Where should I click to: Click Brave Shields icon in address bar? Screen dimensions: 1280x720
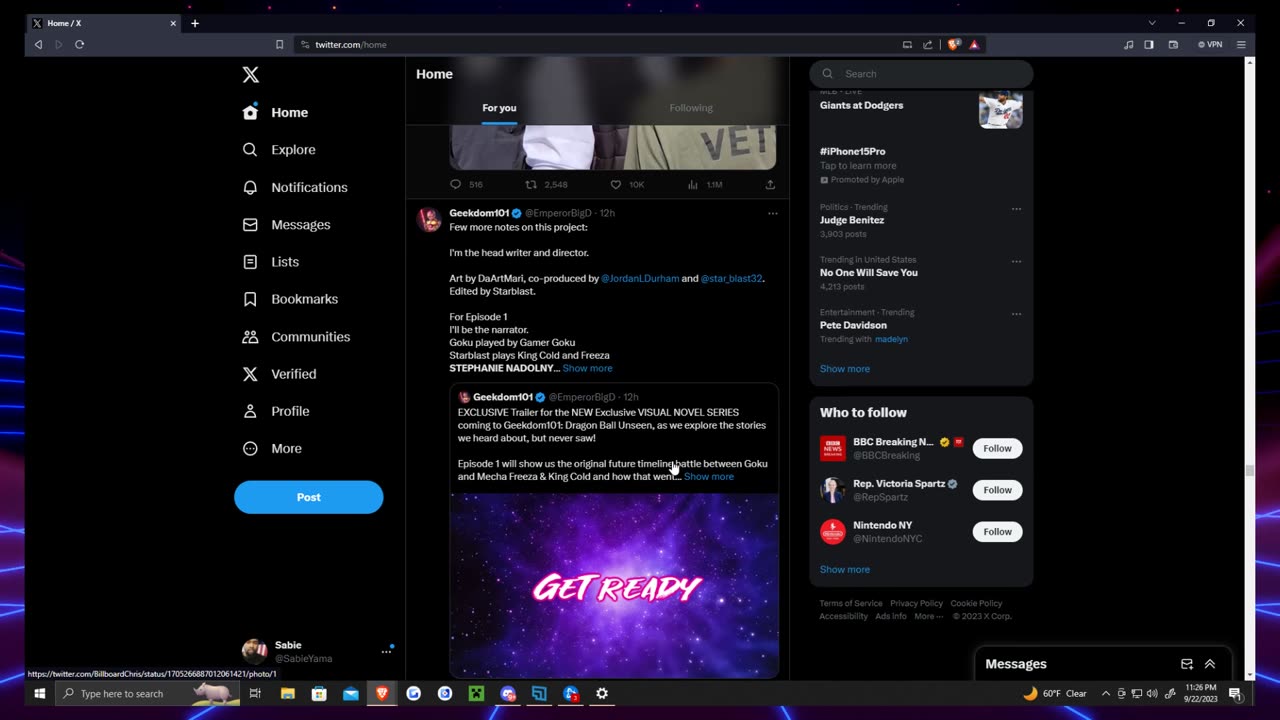tap(954, 44)
